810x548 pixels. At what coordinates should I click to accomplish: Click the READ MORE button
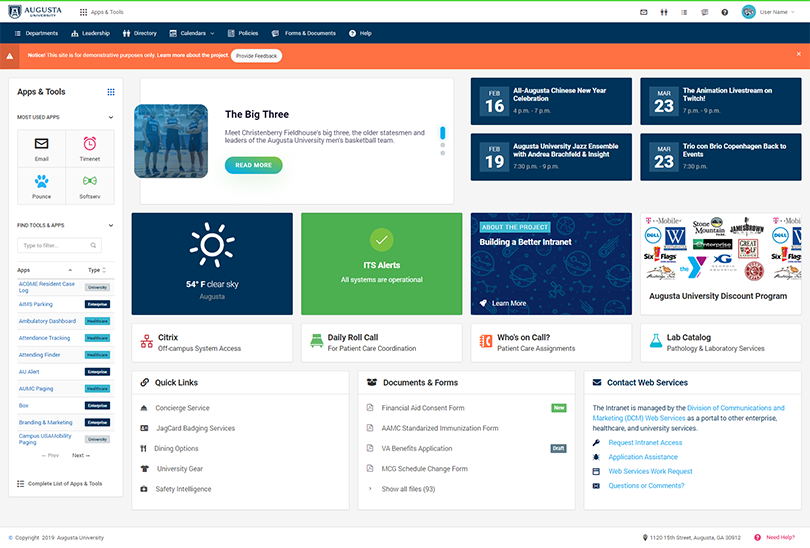(254, 165)
